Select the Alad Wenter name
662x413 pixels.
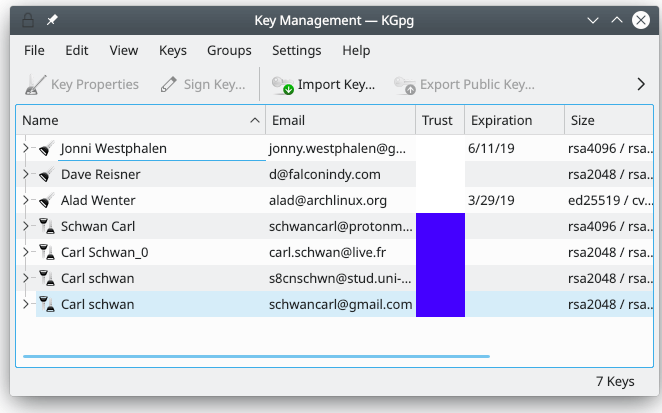tap(98, 200)
